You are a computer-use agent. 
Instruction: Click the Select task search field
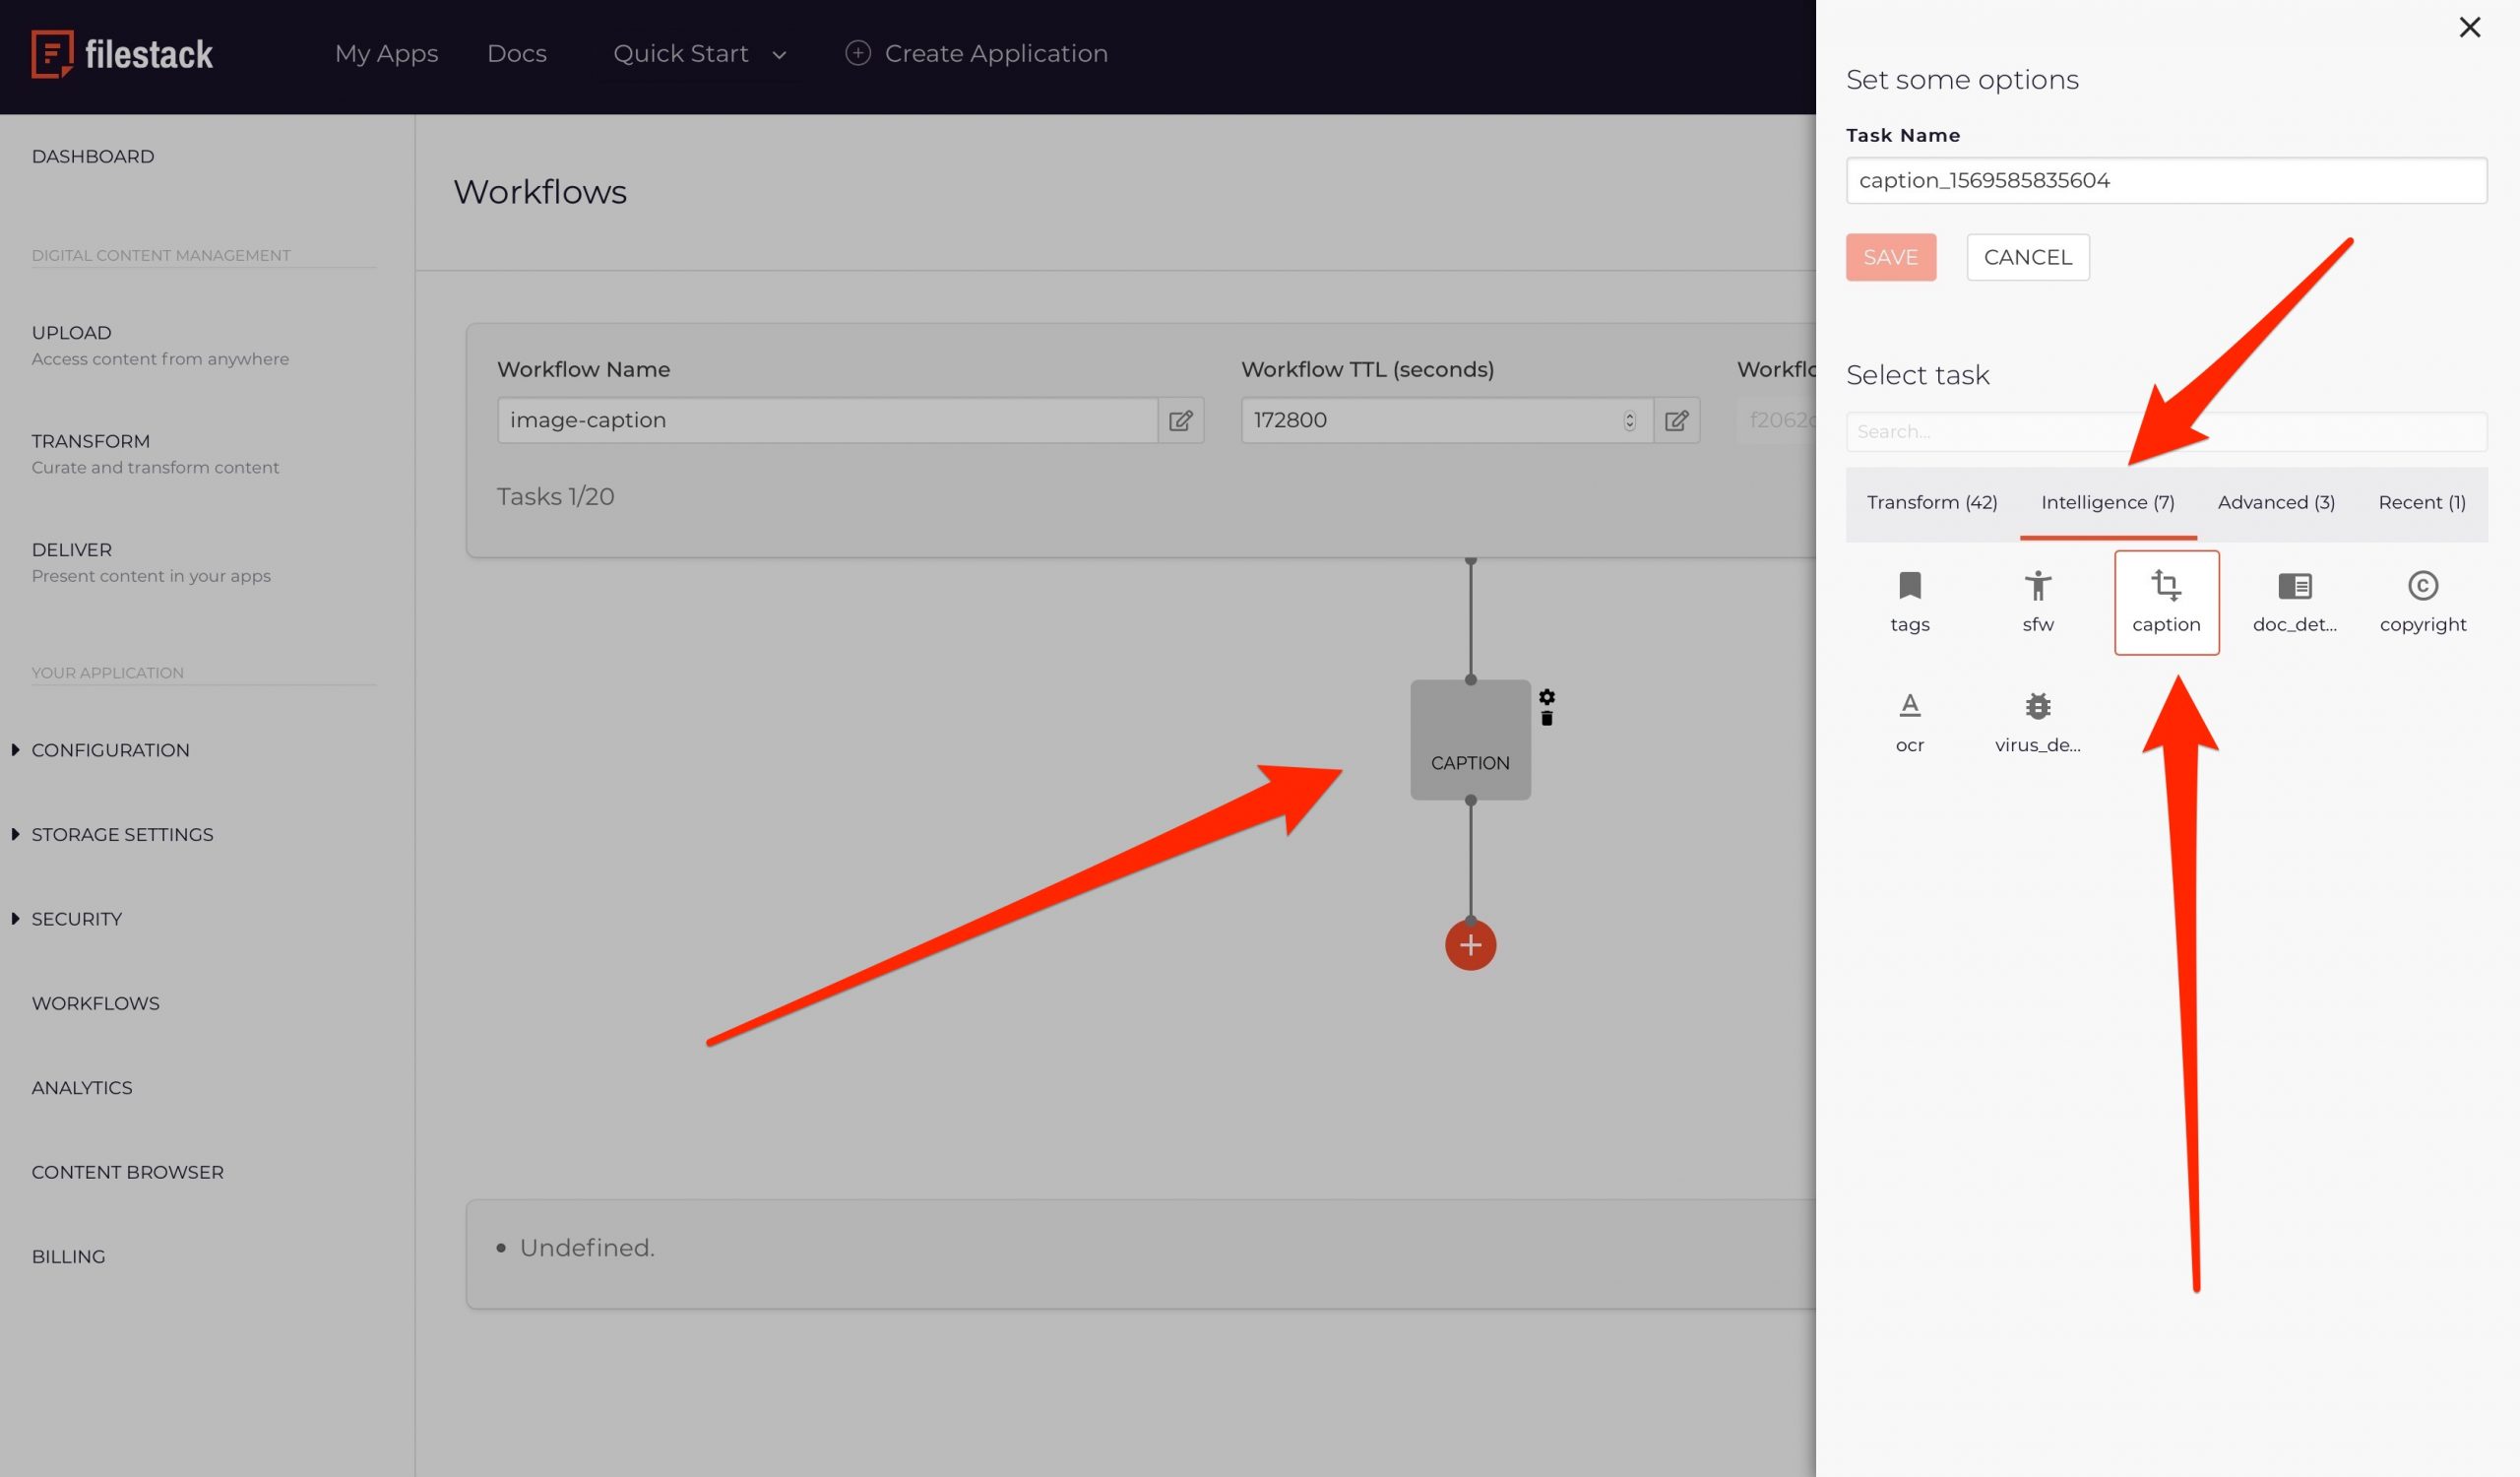[x=2166, y=432]
